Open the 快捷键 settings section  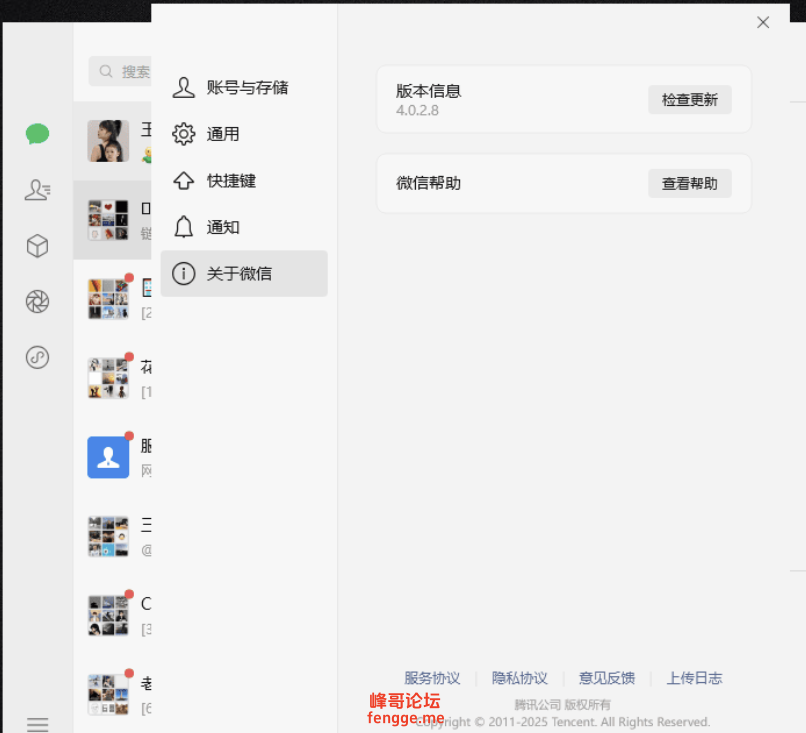coord(244,181)
